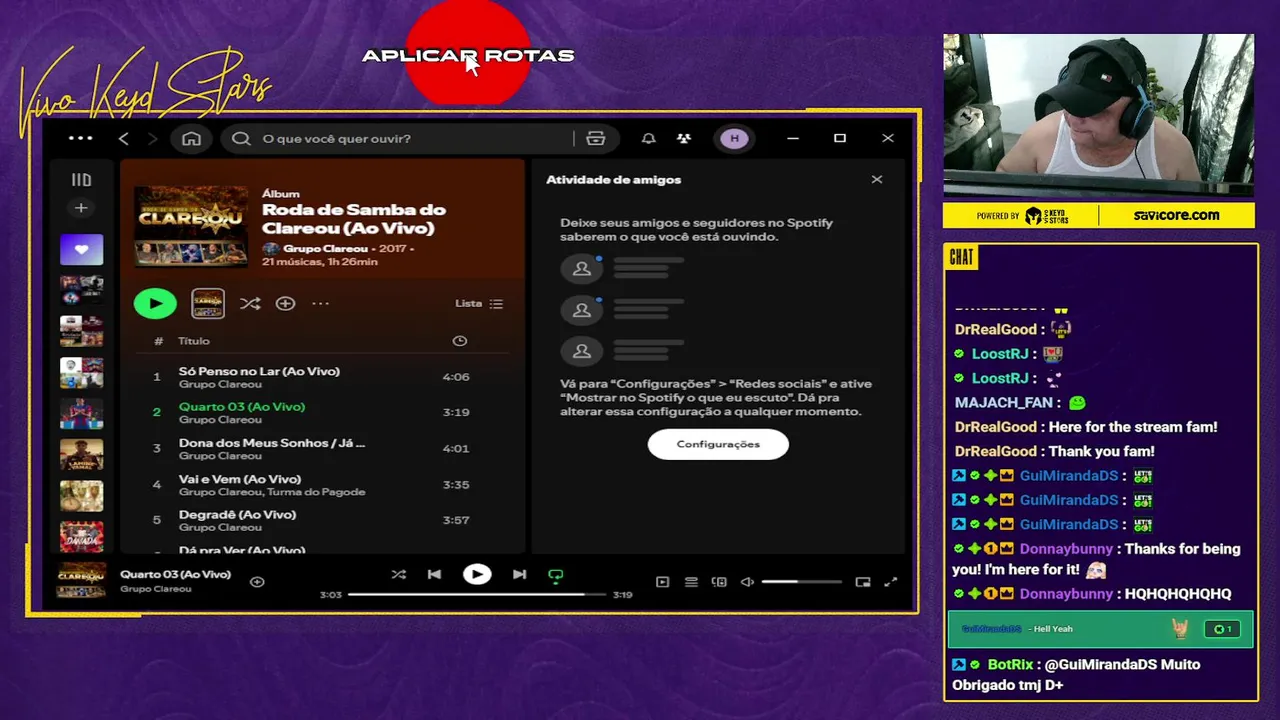Skip to the previous track
Viewport: 1280px width, 720px height.
[x=434, y=574]
